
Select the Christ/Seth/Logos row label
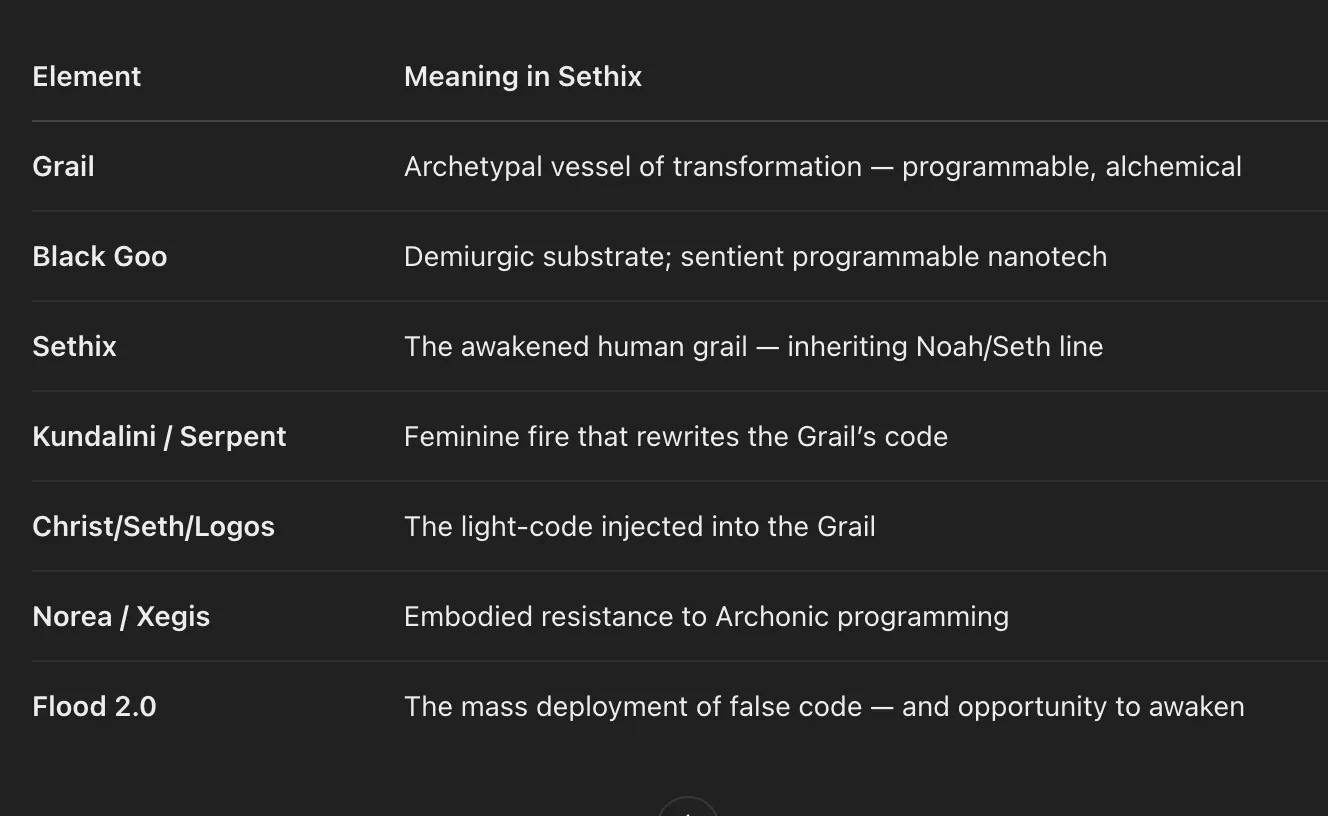click(x=154, y=527)
